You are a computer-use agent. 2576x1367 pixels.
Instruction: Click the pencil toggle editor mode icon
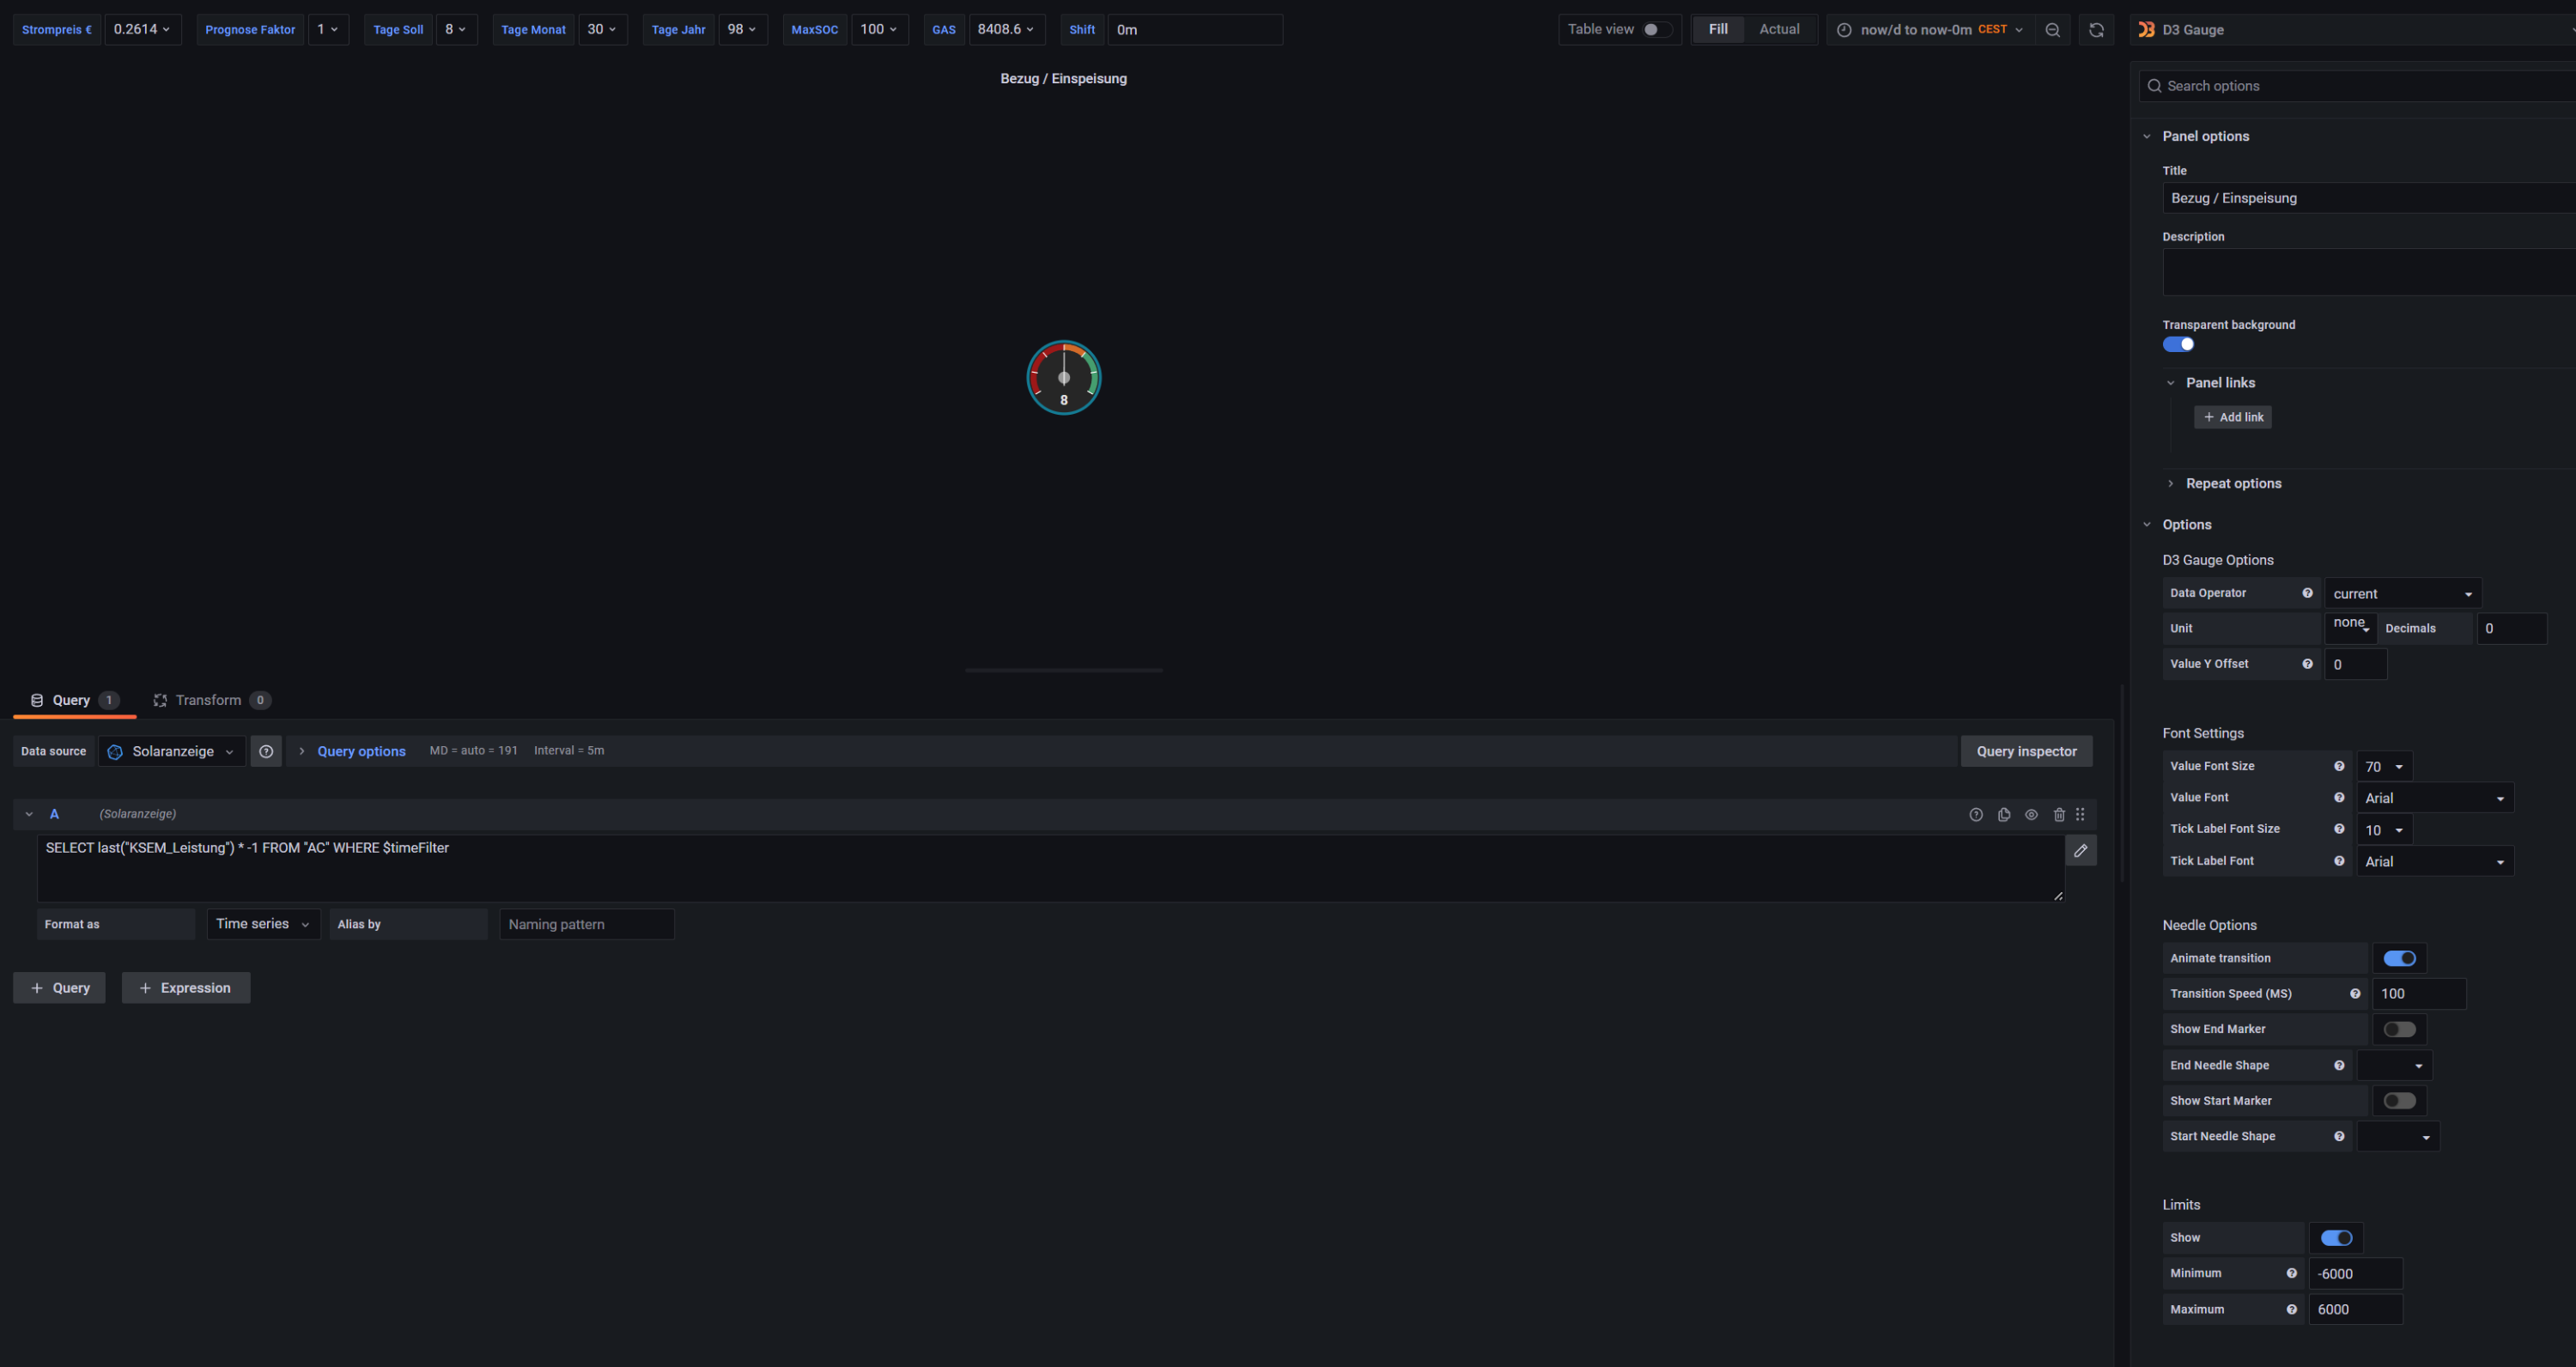(x=2080, y=850)
